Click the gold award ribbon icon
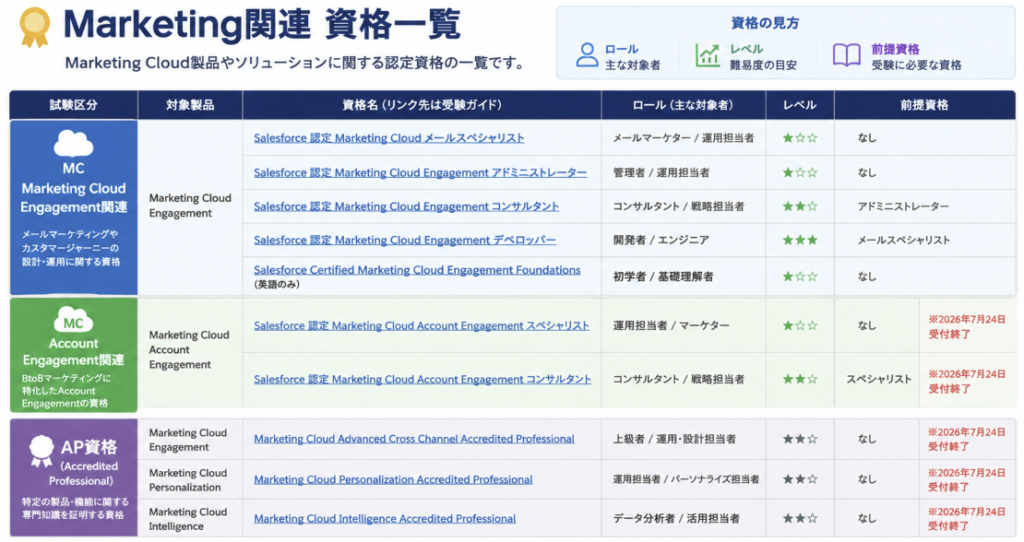Viewport: 1024px width, 542px height. (35, 27)
